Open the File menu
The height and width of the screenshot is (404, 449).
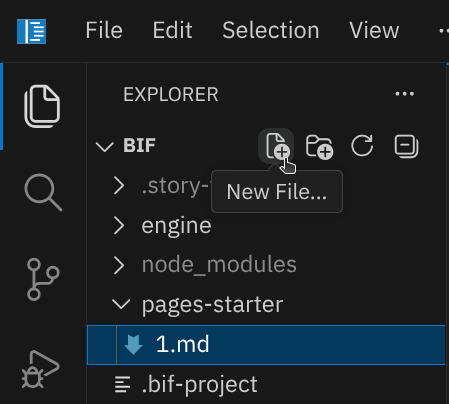pos(104,30)
